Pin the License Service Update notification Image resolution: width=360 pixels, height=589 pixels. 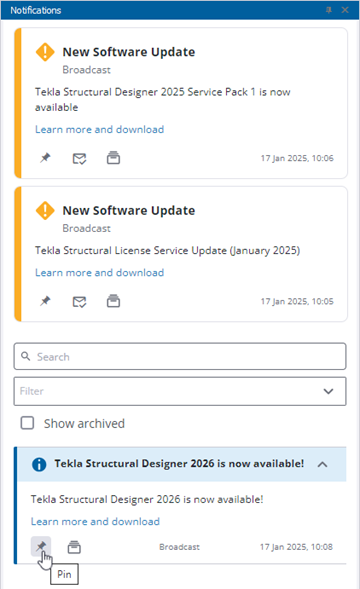pyautogui.click(x=45, y=301)
